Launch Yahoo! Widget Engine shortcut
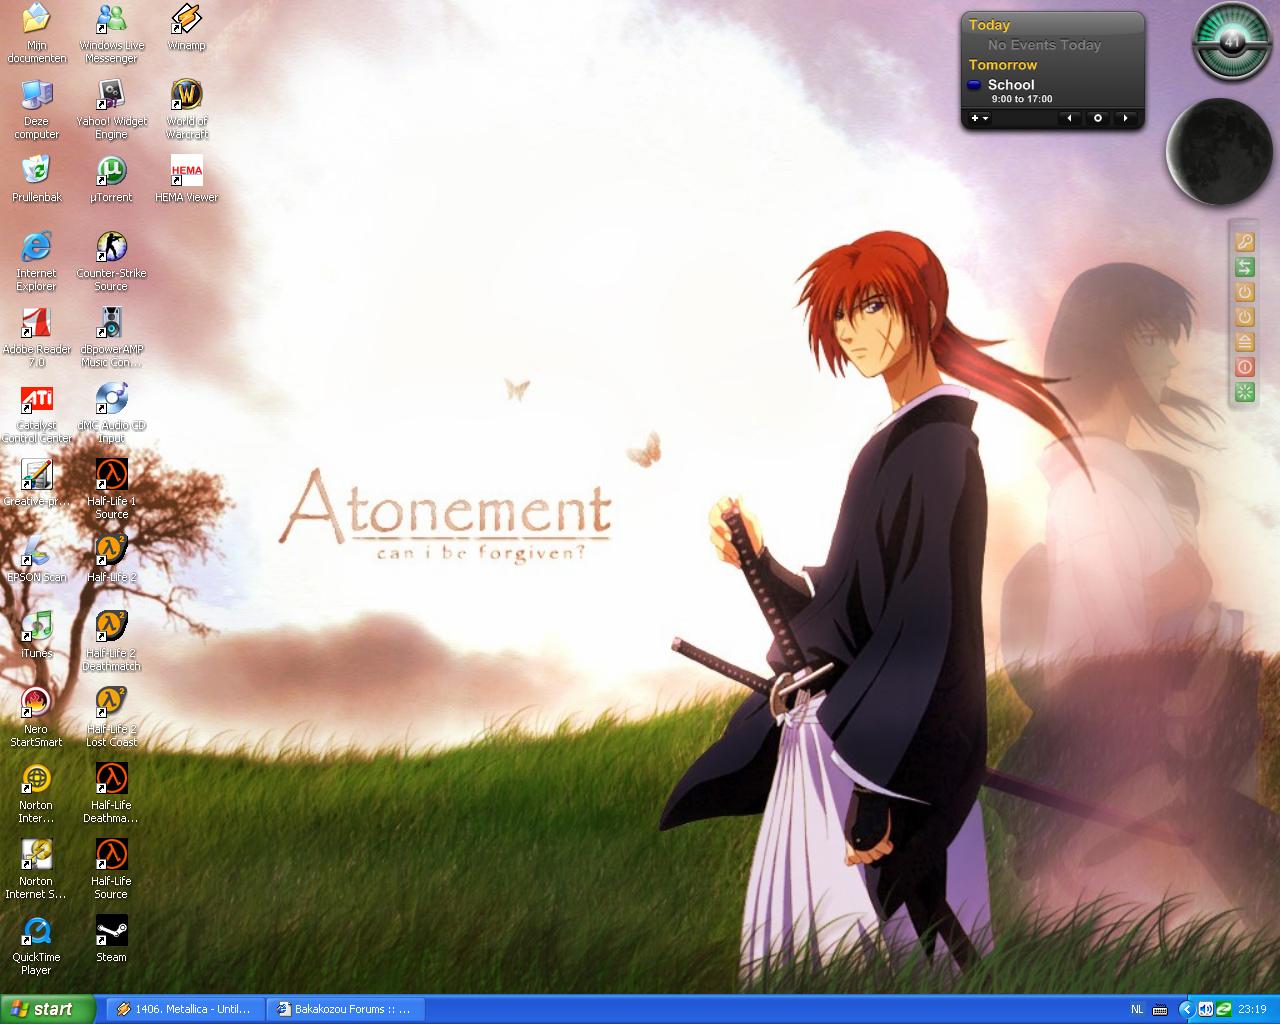 click(x=111, y=110)
